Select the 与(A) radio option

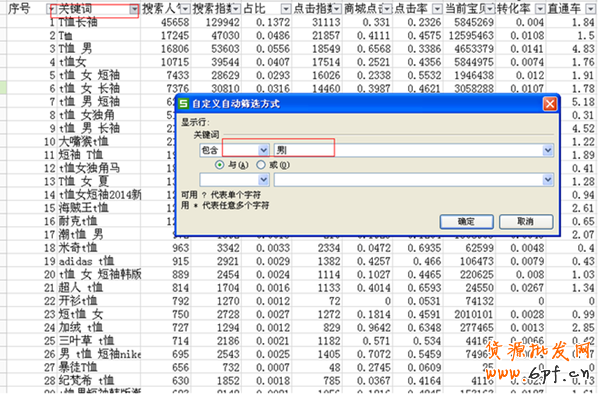coord(220,165)
